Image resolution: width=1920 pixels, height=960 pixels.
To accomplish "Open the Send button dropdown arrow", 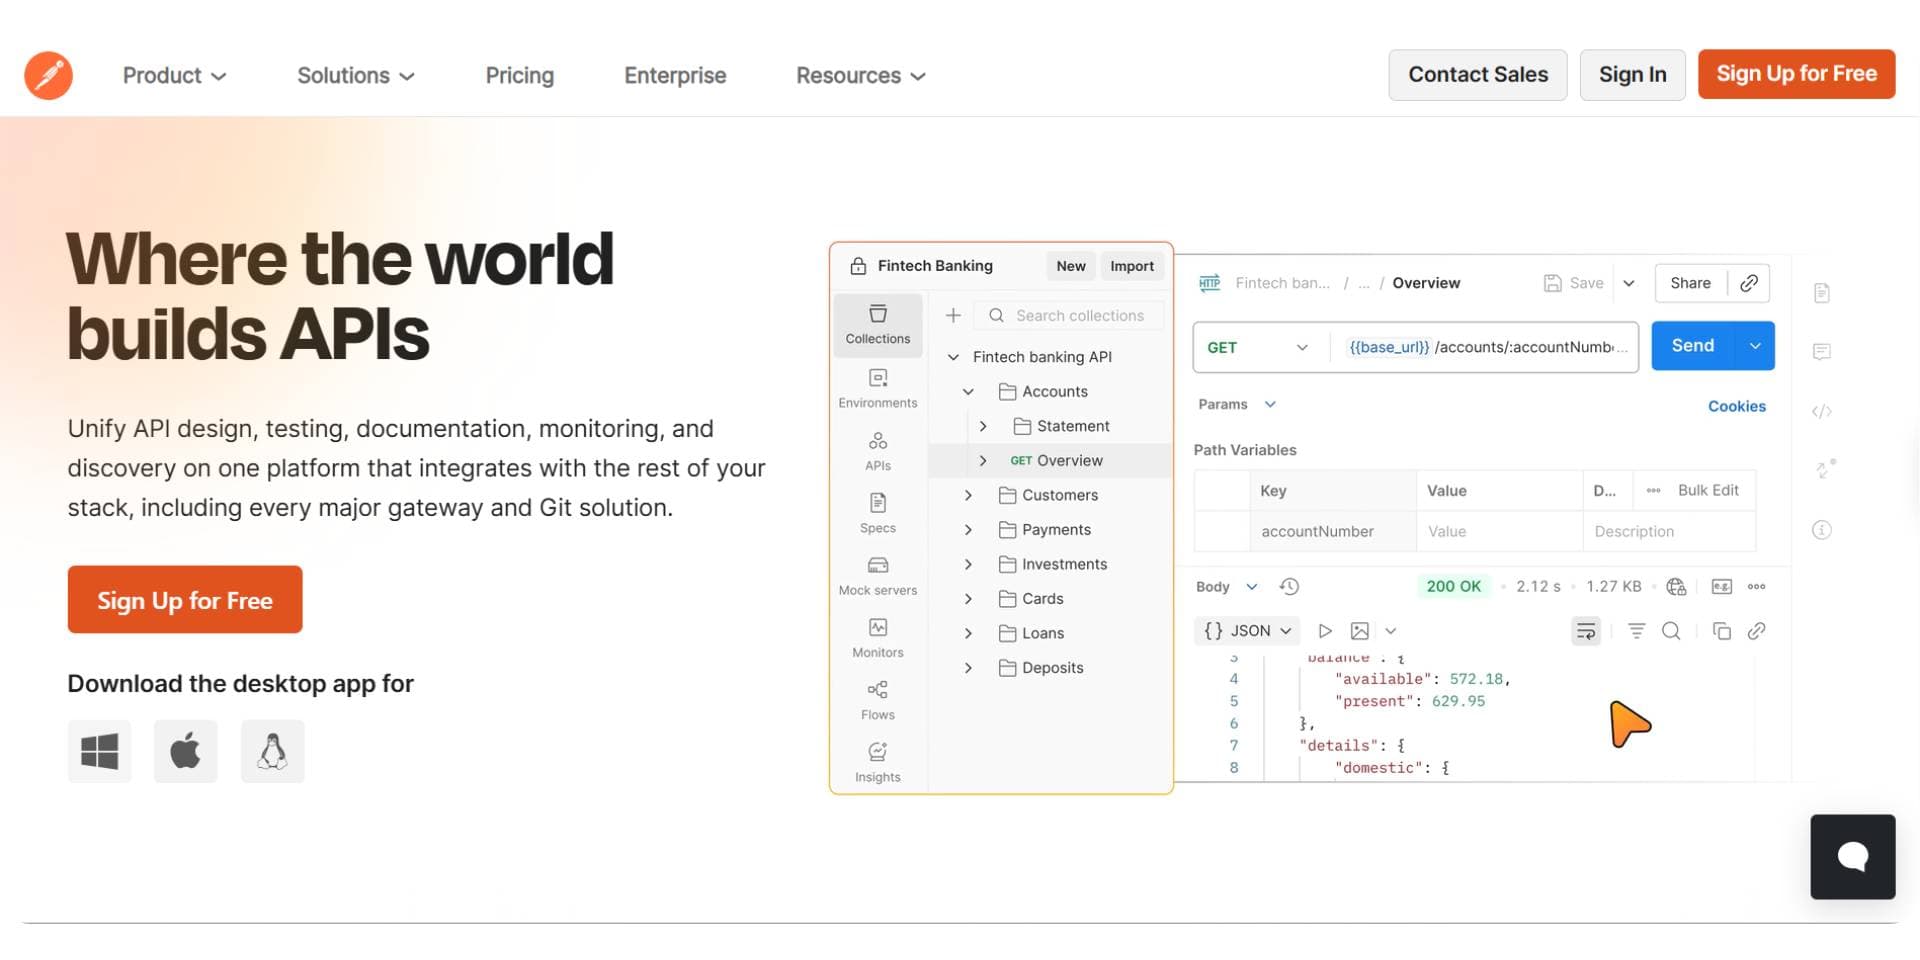I will (x=1755, y=346).
